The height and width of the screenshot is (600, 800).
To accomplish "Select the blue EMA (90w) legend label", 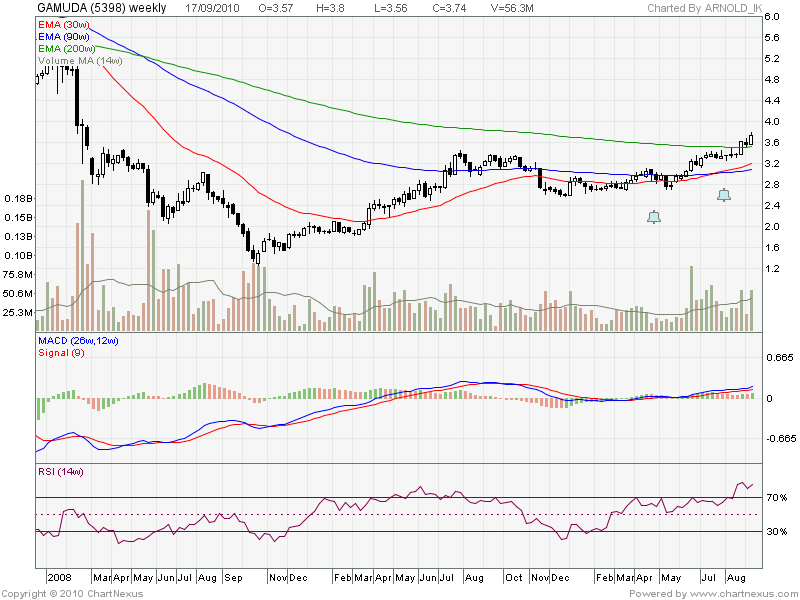I will pyautogui.click(x=64, y=36).
